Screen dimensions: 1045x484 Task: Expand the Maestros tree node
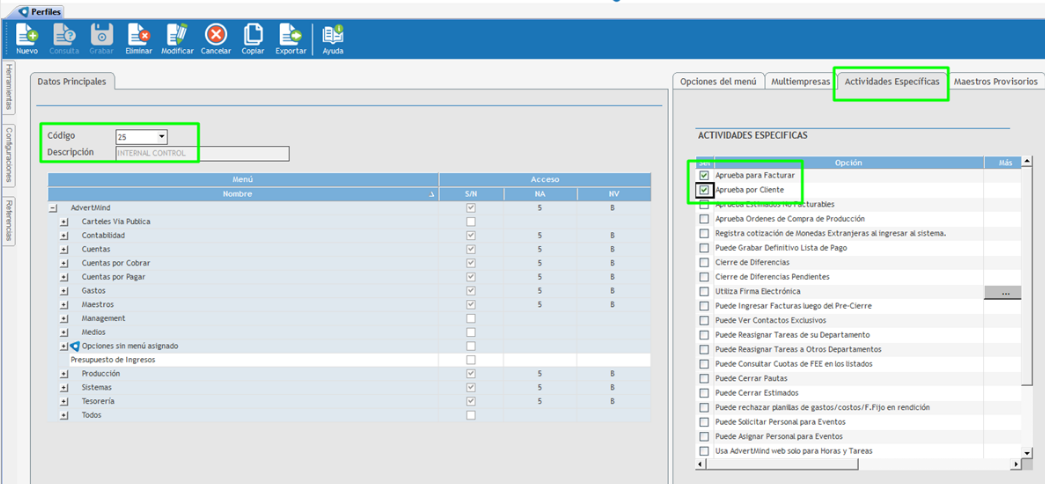coord(64,305)
